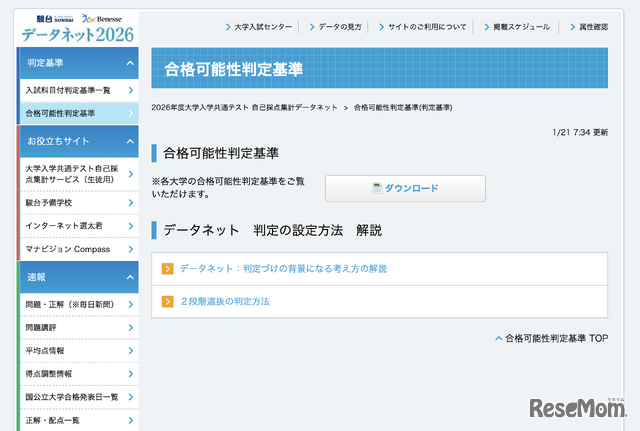The height and width of the screenshot is (431, 640).
Task: Click chevron arrow next to マナビジョン Compass
Action: point(131,249)
